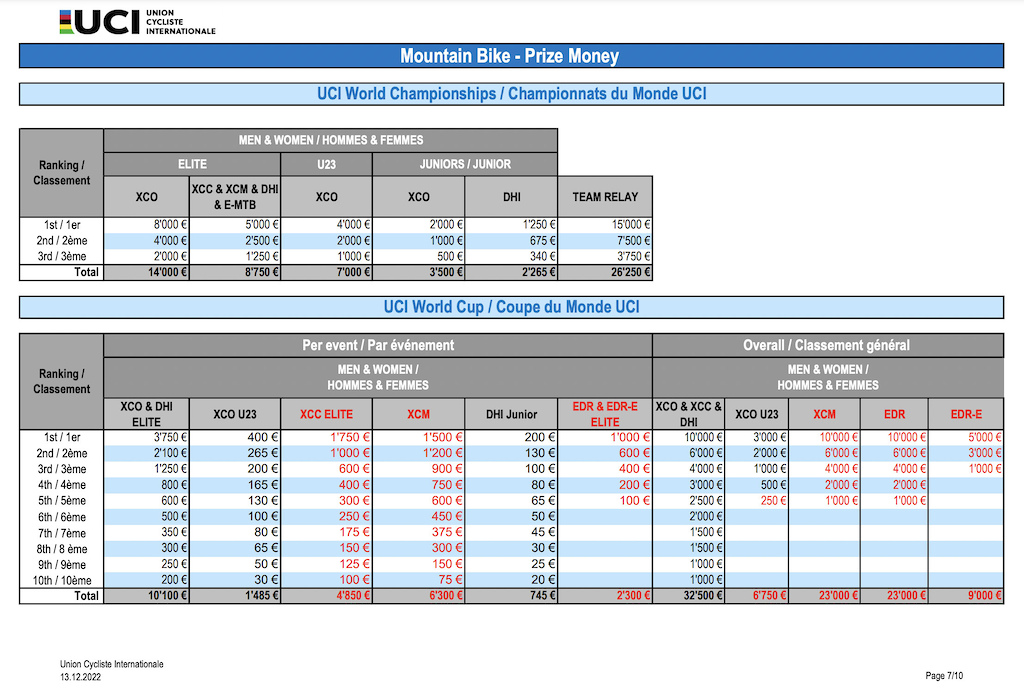Viewport: 1024px width, 698px height.
Task: Click the '8'750 €' total cell
Action: pyautogui.click(x=235, y=272)
